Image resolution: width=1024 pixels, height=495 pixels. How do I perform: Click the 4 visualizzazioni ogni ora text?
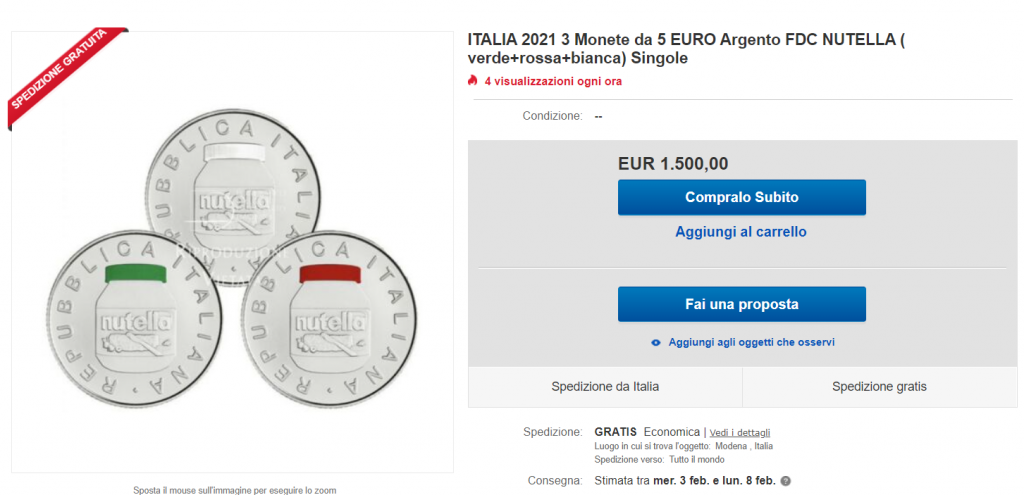click(553, 81)
